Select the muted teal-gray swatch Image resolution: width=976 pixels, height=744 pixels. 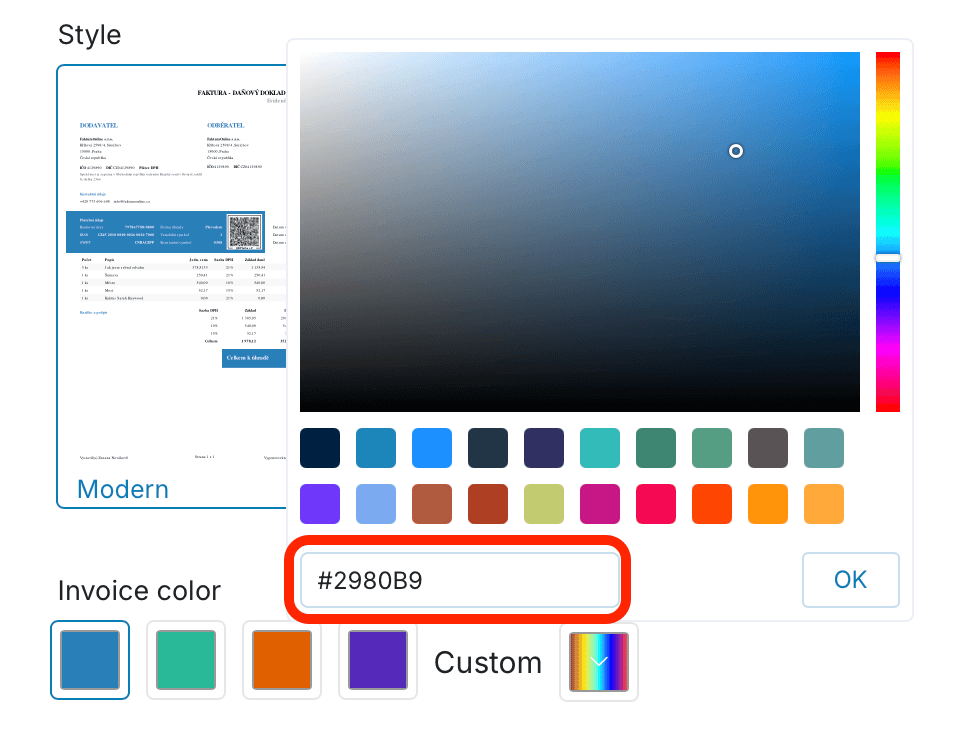(824, 448)
